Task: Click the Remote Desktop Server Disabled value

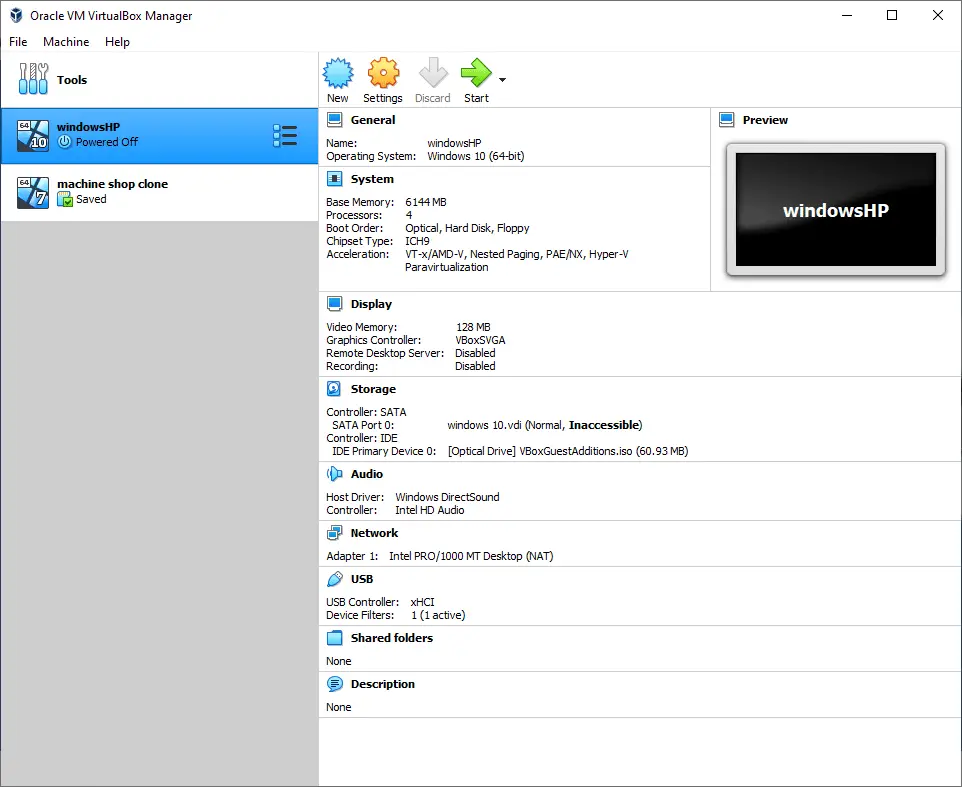Action: (x=475, y=353)
